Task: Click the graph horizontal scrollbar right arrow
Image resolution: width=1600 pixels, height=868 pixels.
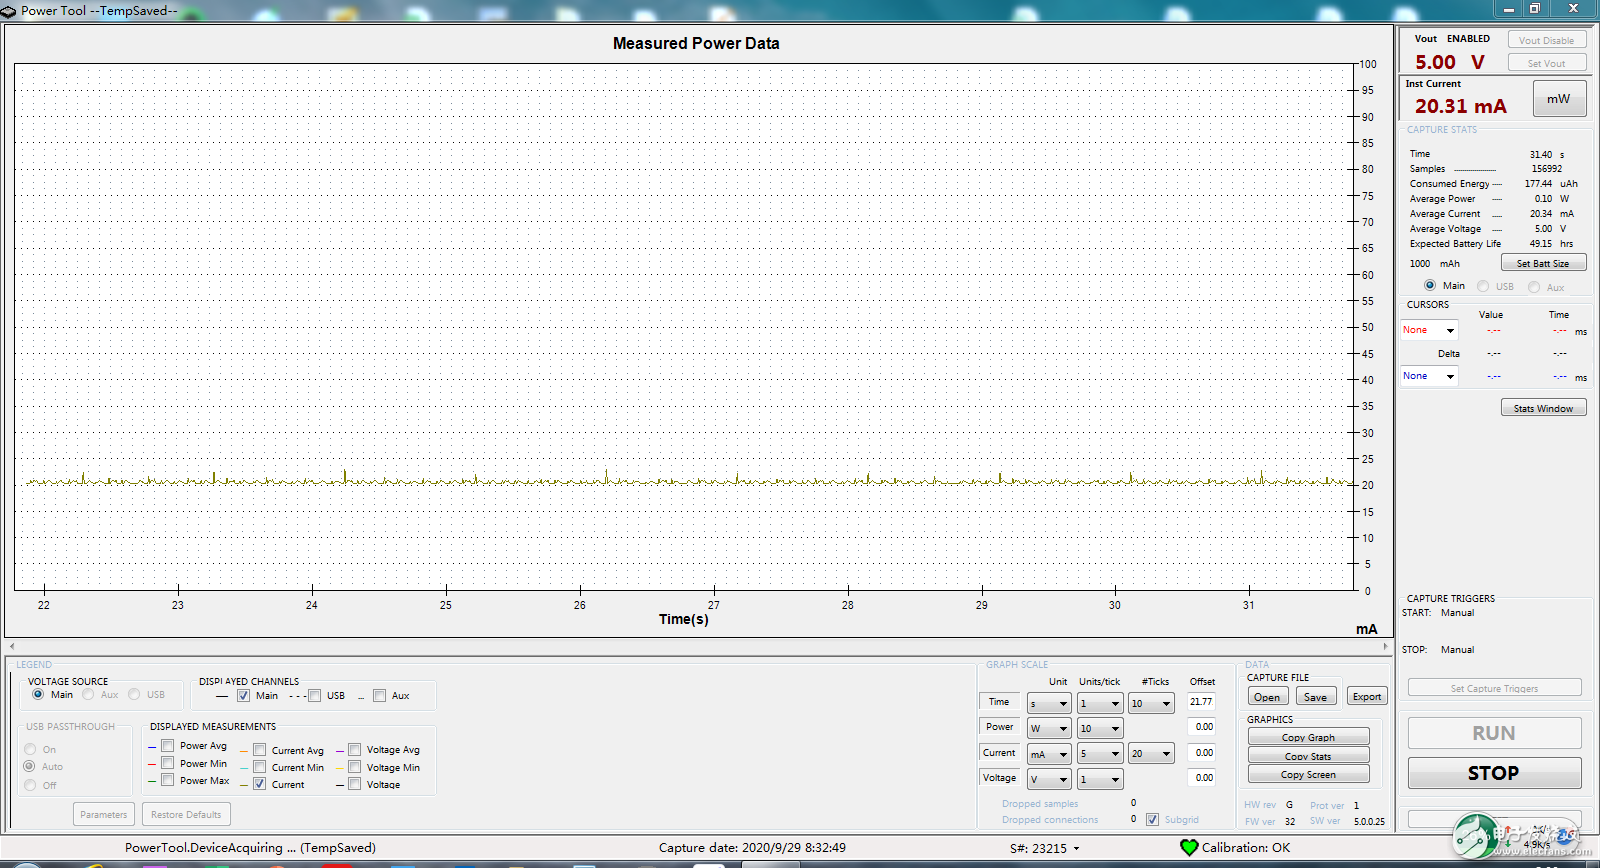Action: 1386,647
